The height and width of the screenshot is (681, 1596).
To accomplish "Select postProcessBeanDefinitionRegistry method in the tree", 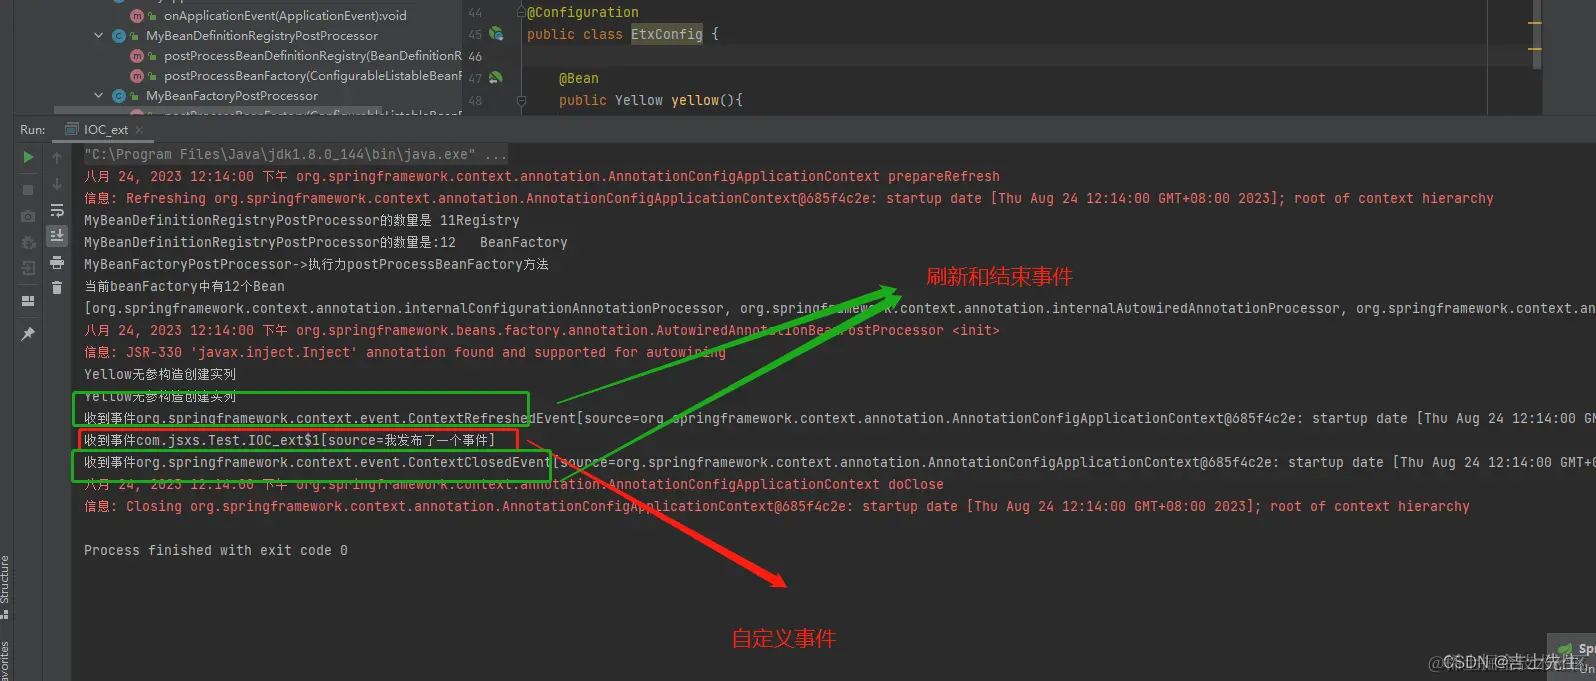I will pyautogui.click(x=313, y=56).
